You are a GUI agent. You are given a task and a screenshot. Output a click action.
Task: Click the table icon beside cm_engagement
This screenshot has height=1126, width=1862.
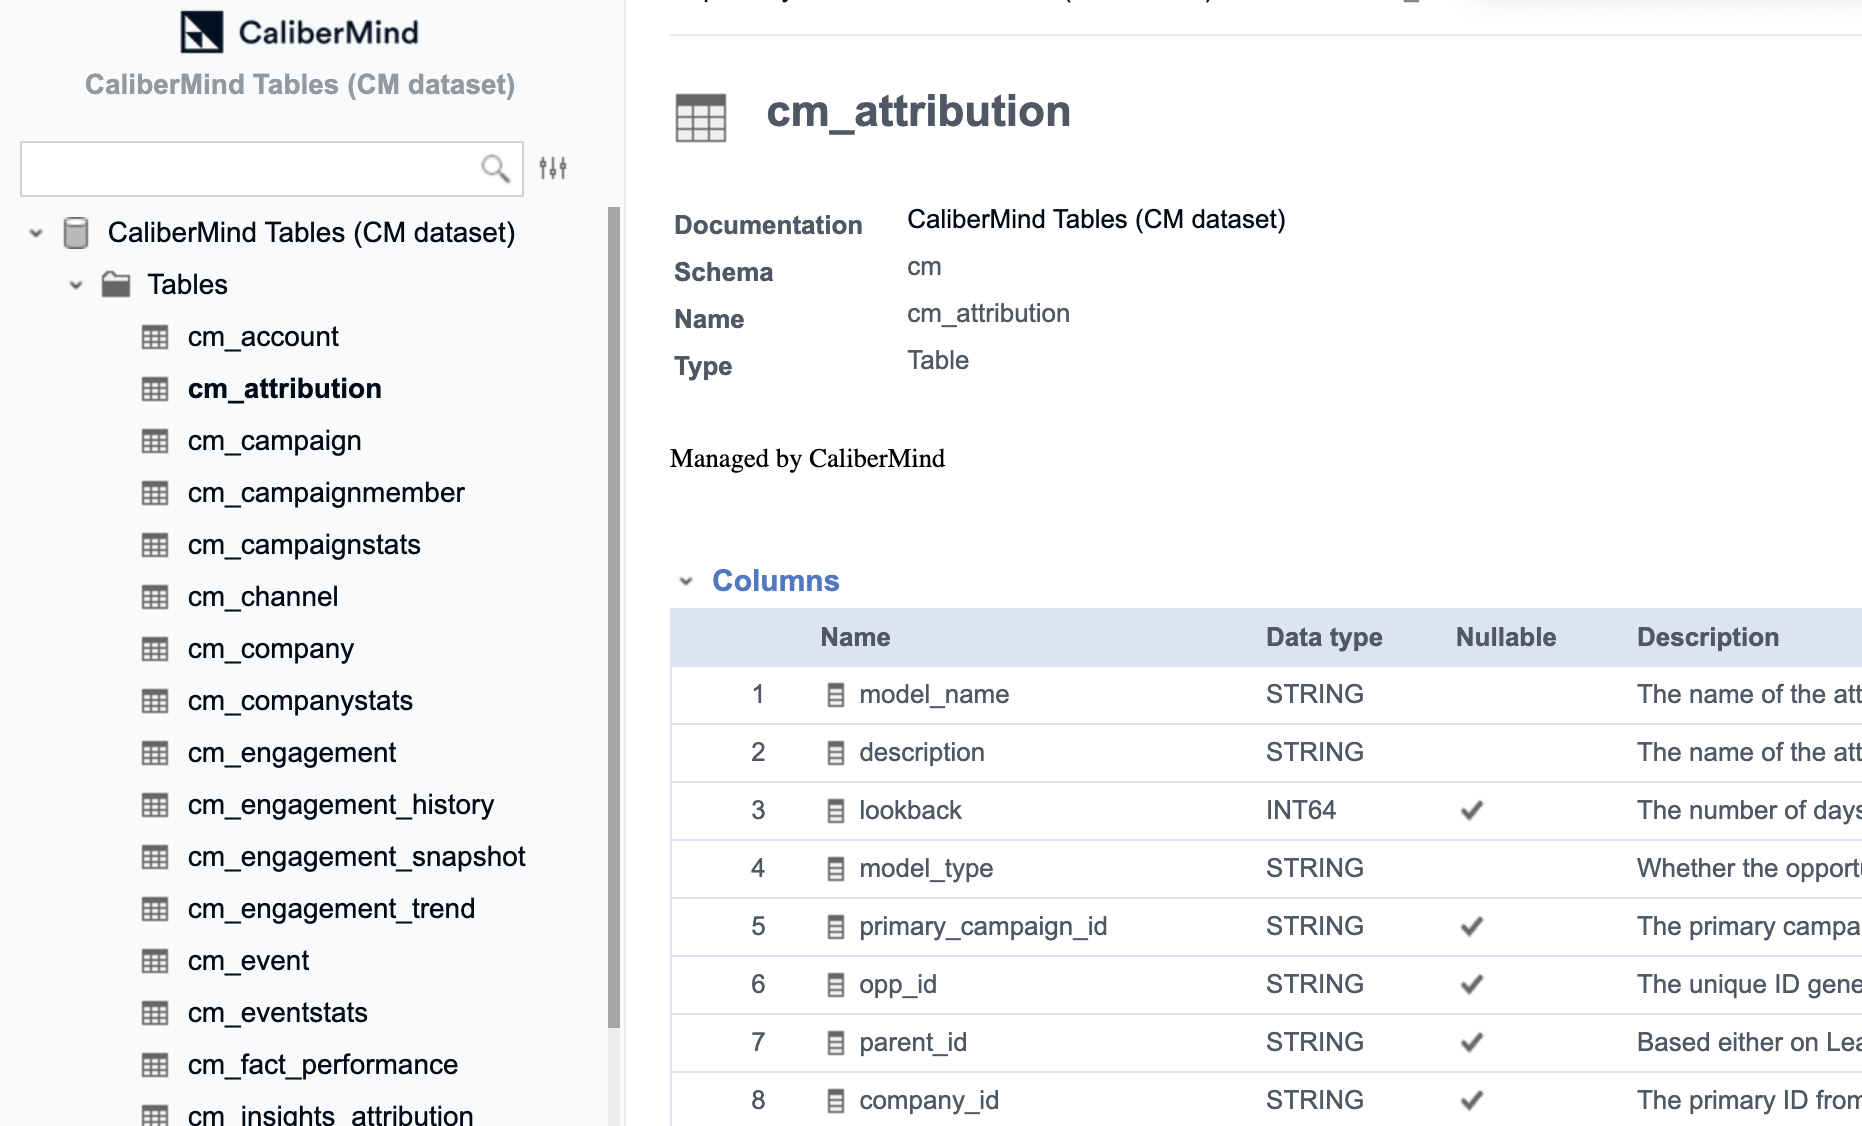(155, 753)
